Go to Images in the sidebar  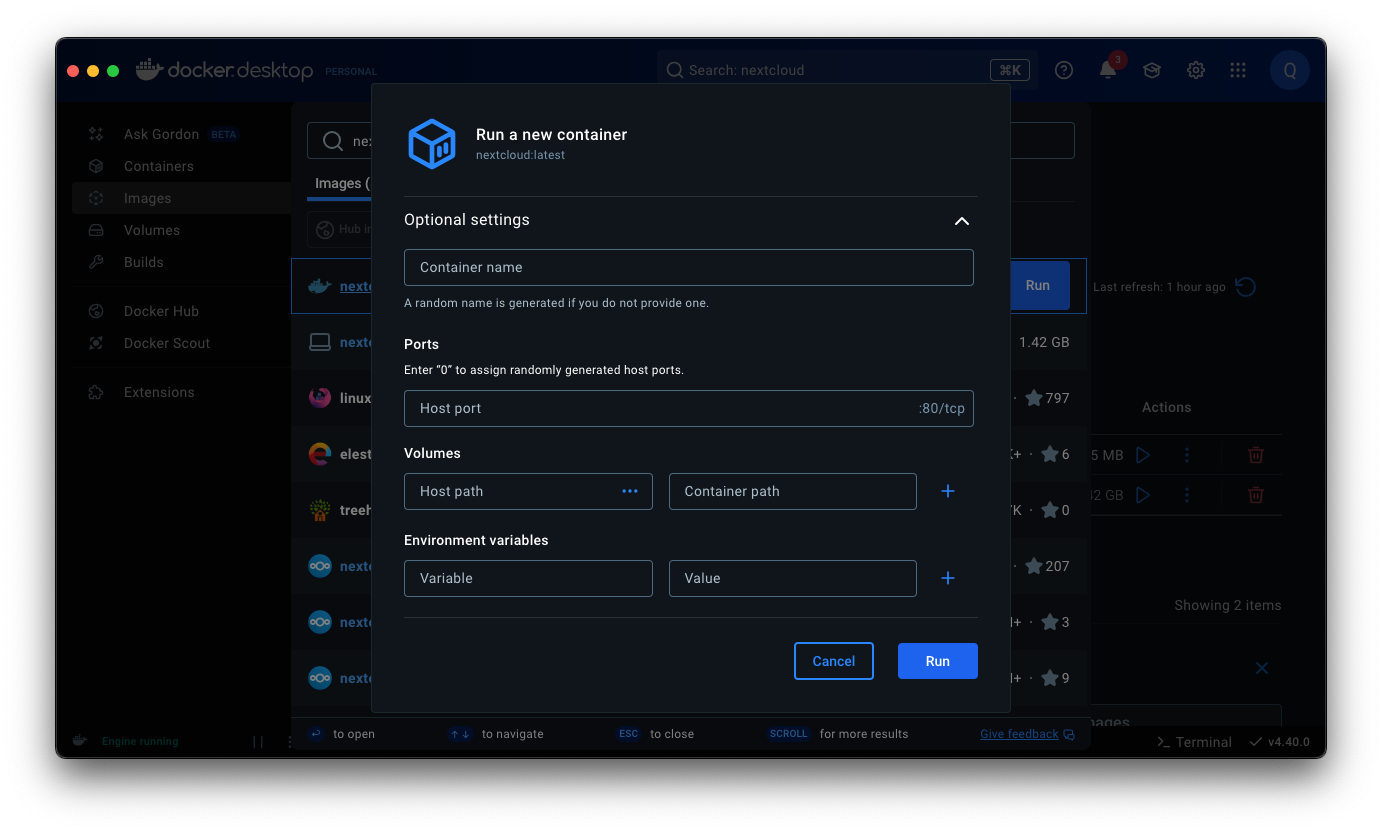[x=181, y=198]
